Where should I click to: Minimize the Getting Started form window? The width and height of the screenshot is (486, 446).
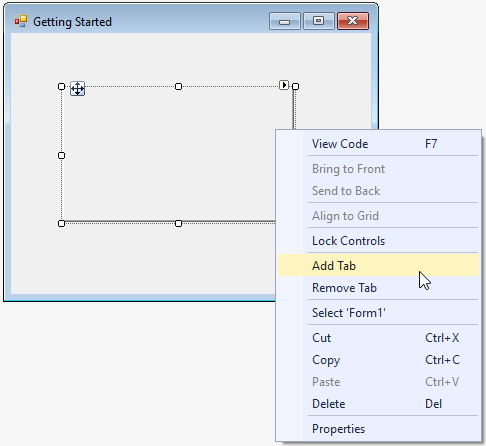pos(285,21)
